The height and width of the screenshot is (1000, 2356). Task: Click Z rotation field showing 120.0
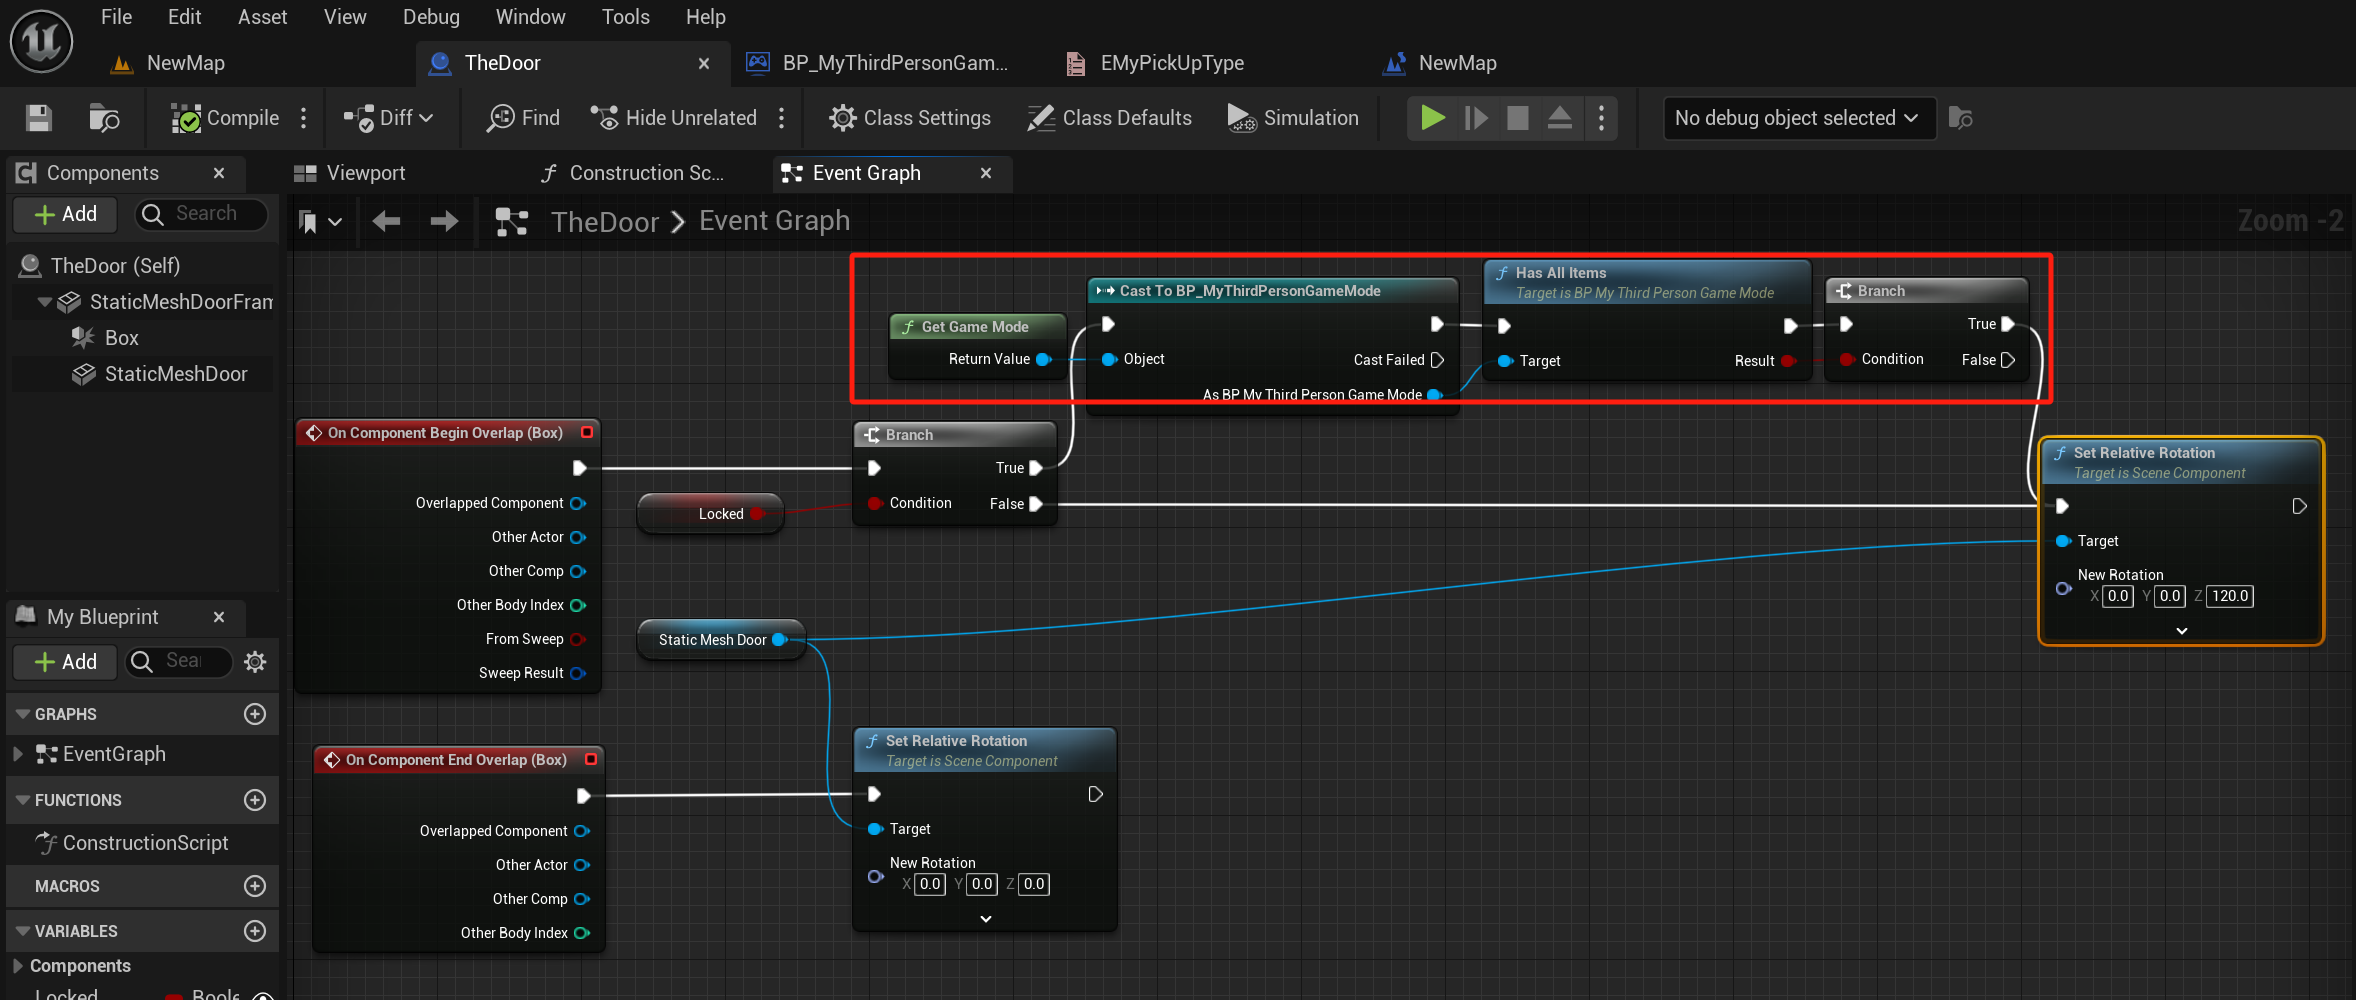(2230, 596)
